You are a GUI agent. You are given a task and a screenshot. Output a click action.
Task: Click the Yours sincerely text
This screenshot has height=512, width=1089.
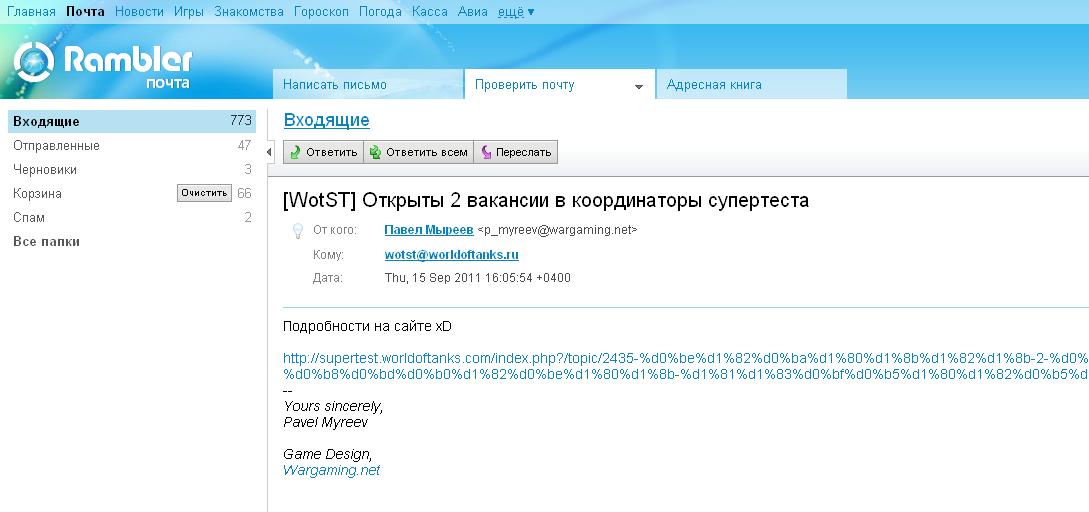coord(333,406)
